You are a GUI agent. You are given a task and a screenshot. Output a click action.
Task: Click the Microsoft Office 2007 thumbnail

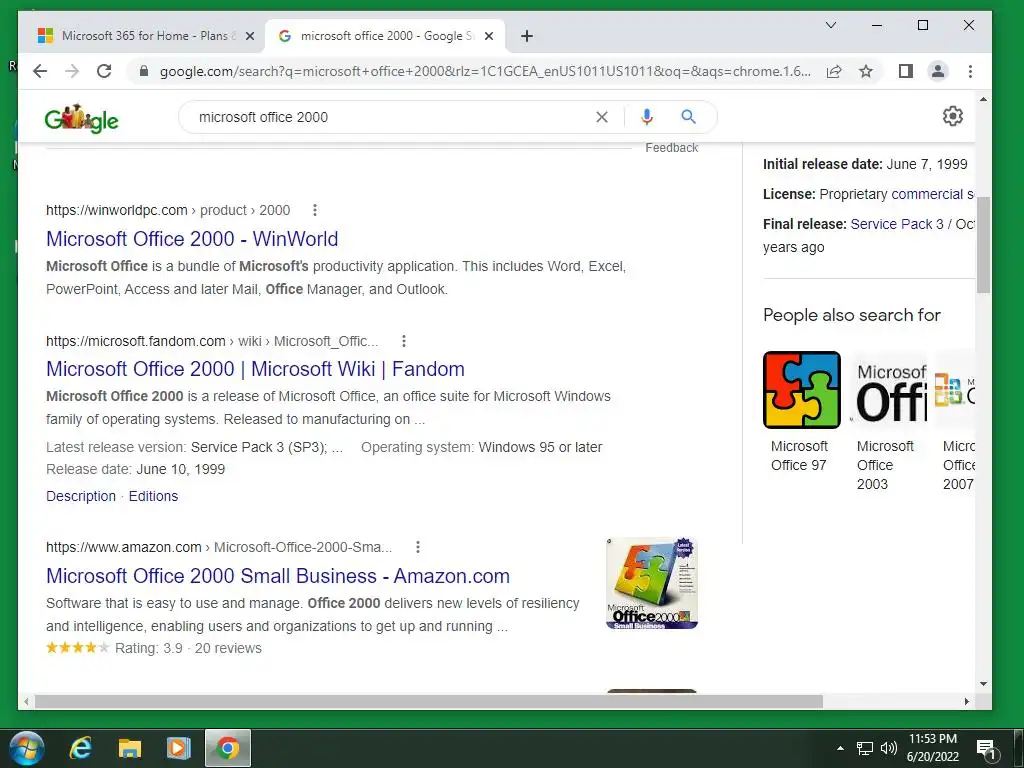[x=955, y=390]
